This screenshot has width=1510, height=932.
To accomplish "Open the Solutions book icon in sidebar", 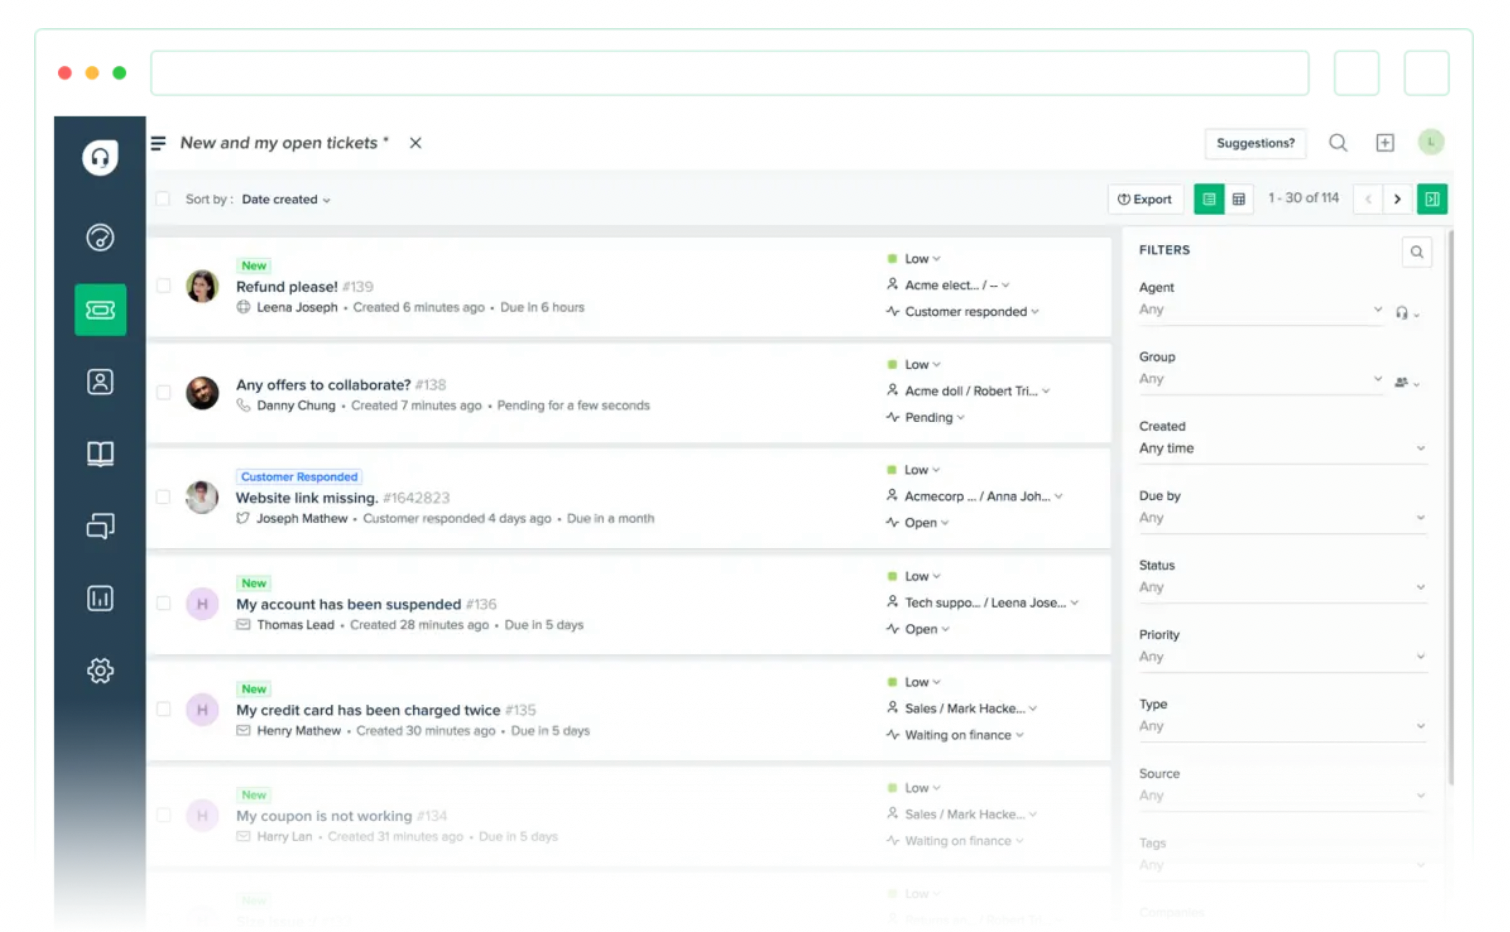I will coord(100,454).
